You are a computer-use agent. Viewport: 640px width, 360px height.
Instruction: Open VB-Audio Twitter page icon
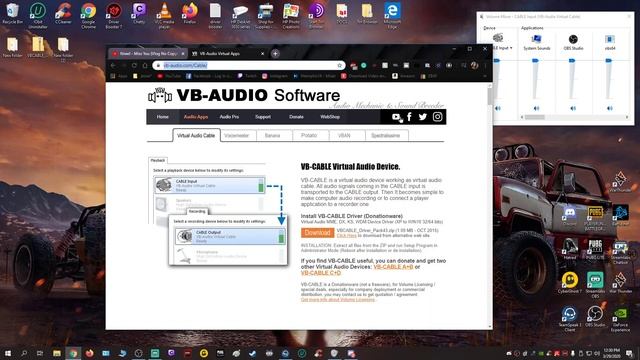(x=423, y=117)
